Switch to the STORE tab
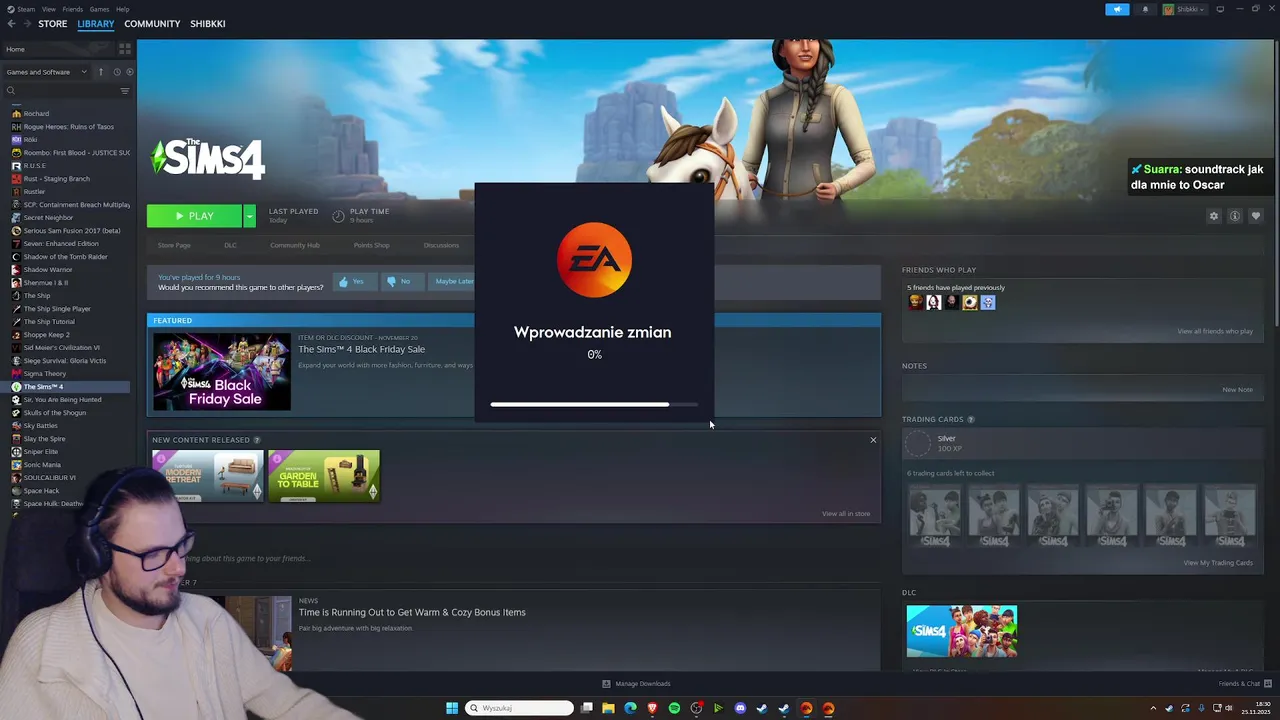The image size is (1280, 720). 53,23
